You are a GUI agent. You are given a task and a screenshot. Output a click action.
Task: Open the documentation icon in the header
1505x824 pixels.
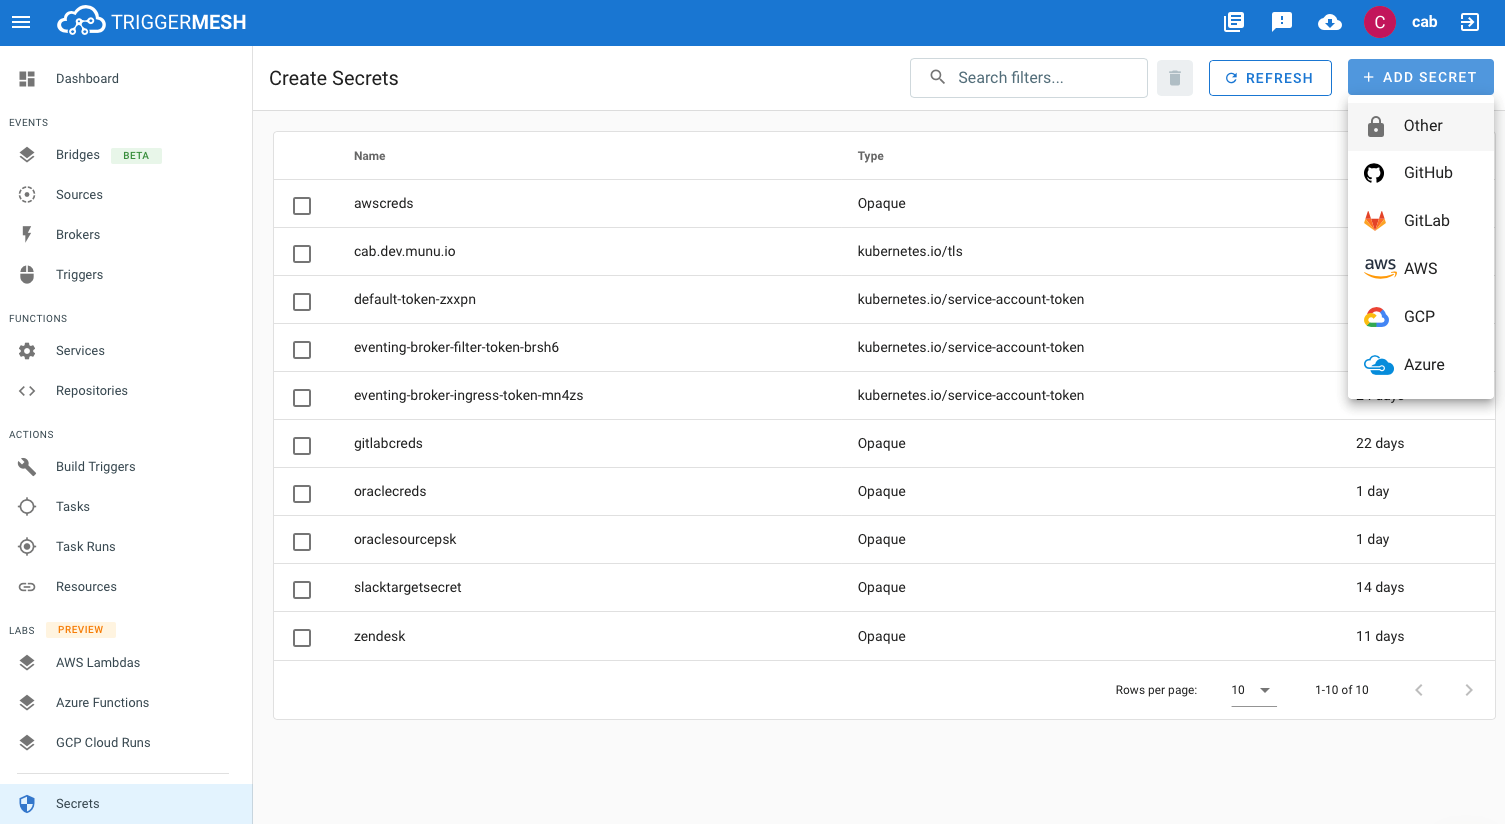tap(1233, 21)
